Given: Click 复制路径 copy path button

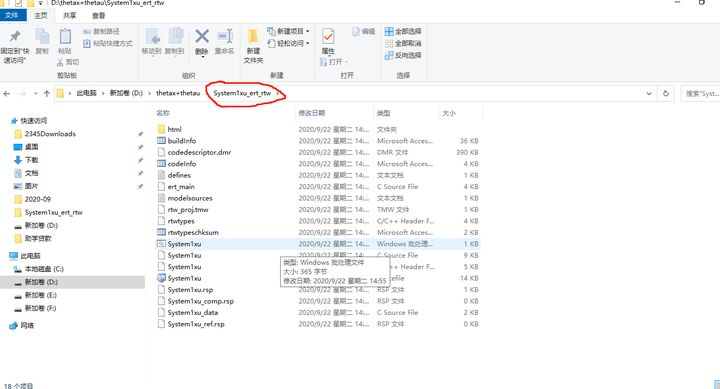Looking at the screenshot, I should pos(101,31).
